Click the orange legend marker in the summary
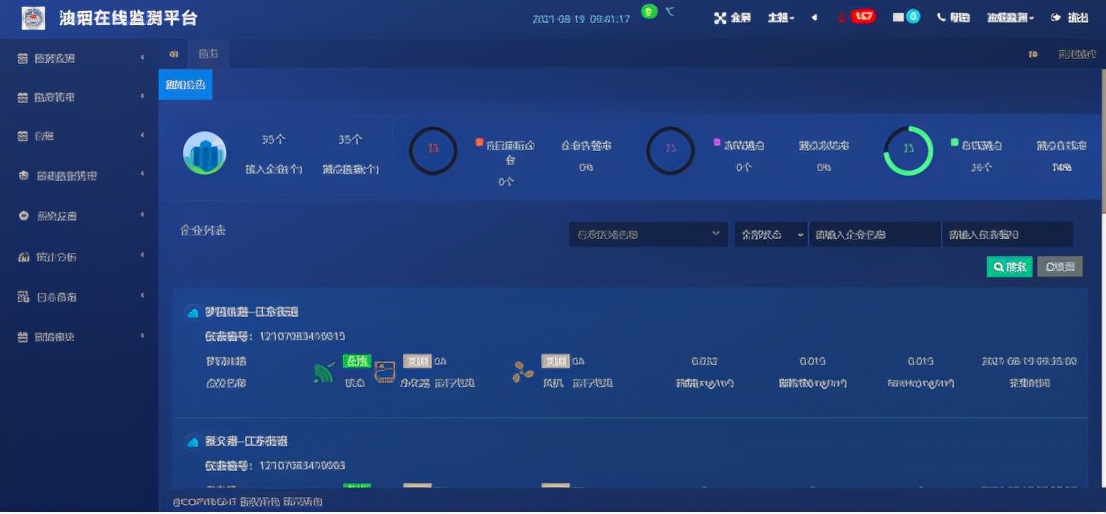This screenshot has width=1106, height=514. [x=480, y=142]
